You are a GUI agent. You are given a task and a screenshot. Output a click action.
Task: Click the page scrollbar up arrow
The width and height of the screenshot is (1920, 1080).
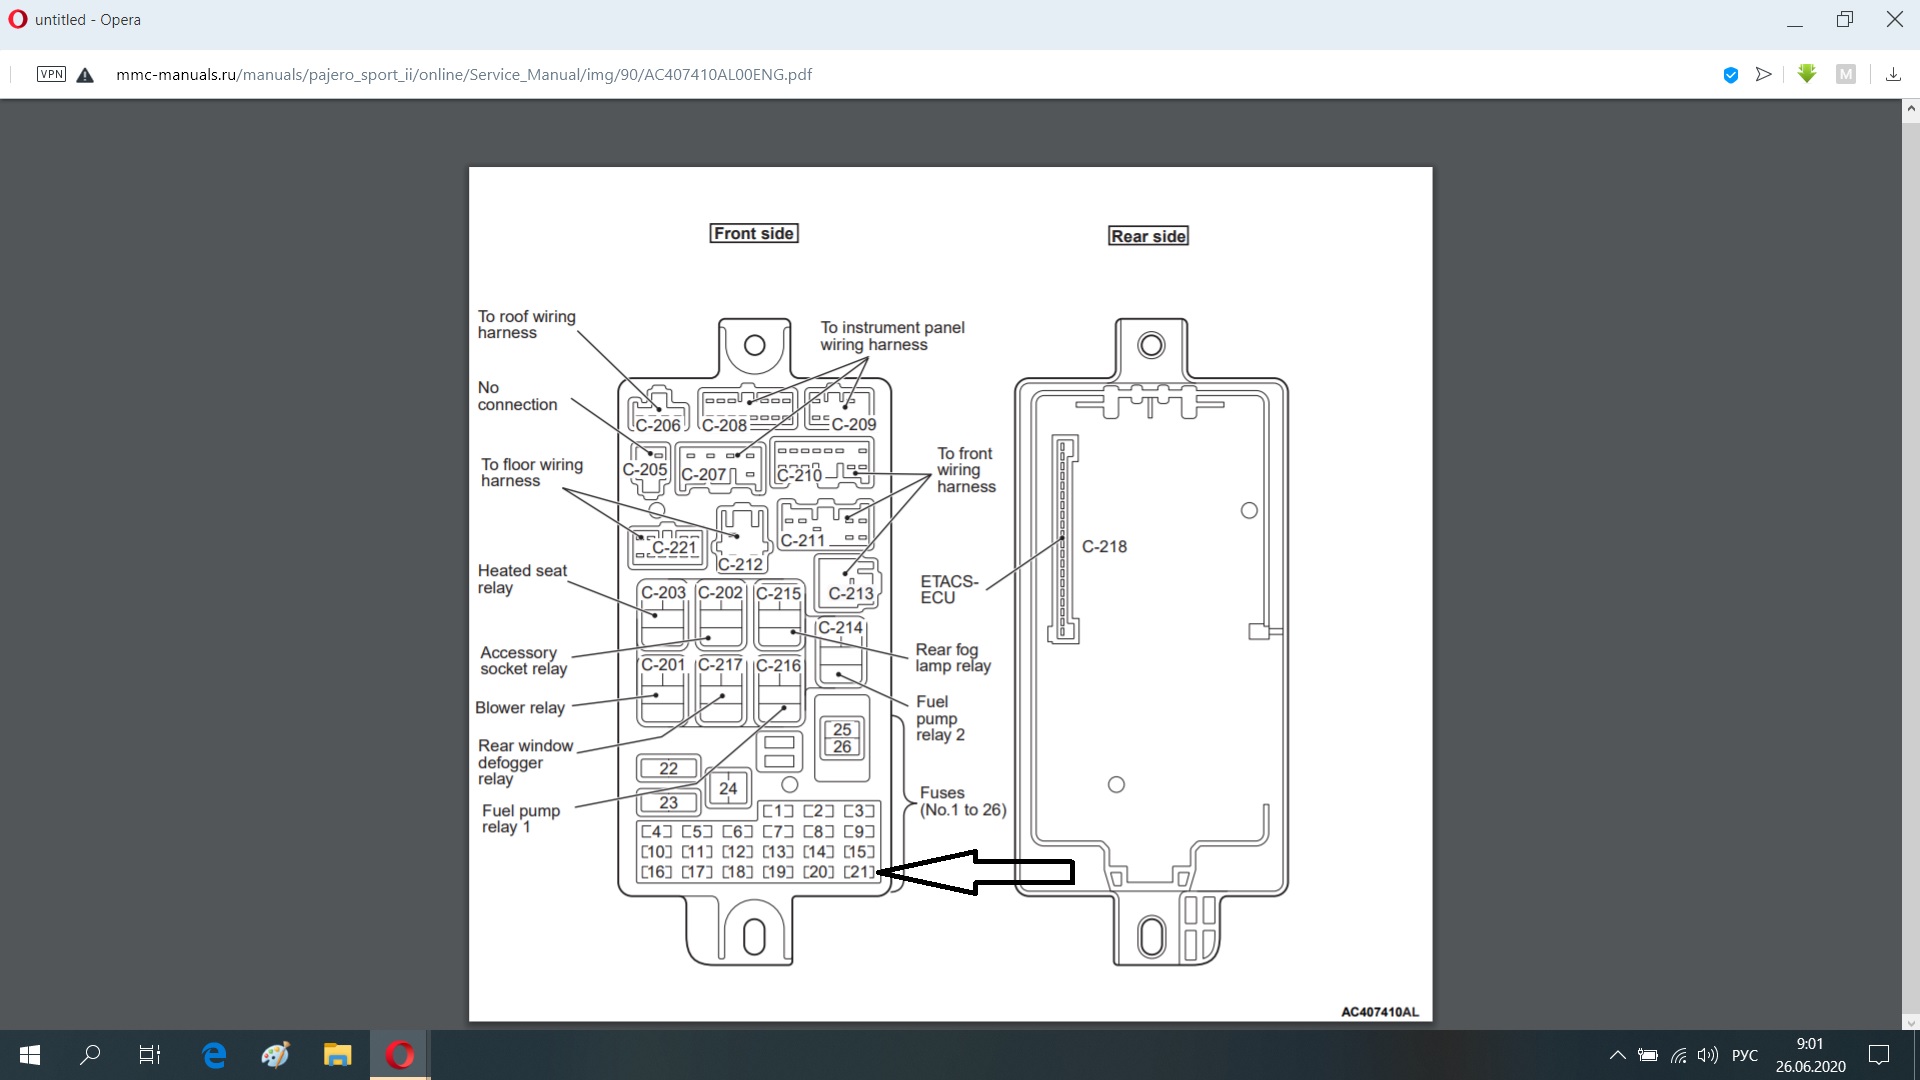tap(1911, 108)
